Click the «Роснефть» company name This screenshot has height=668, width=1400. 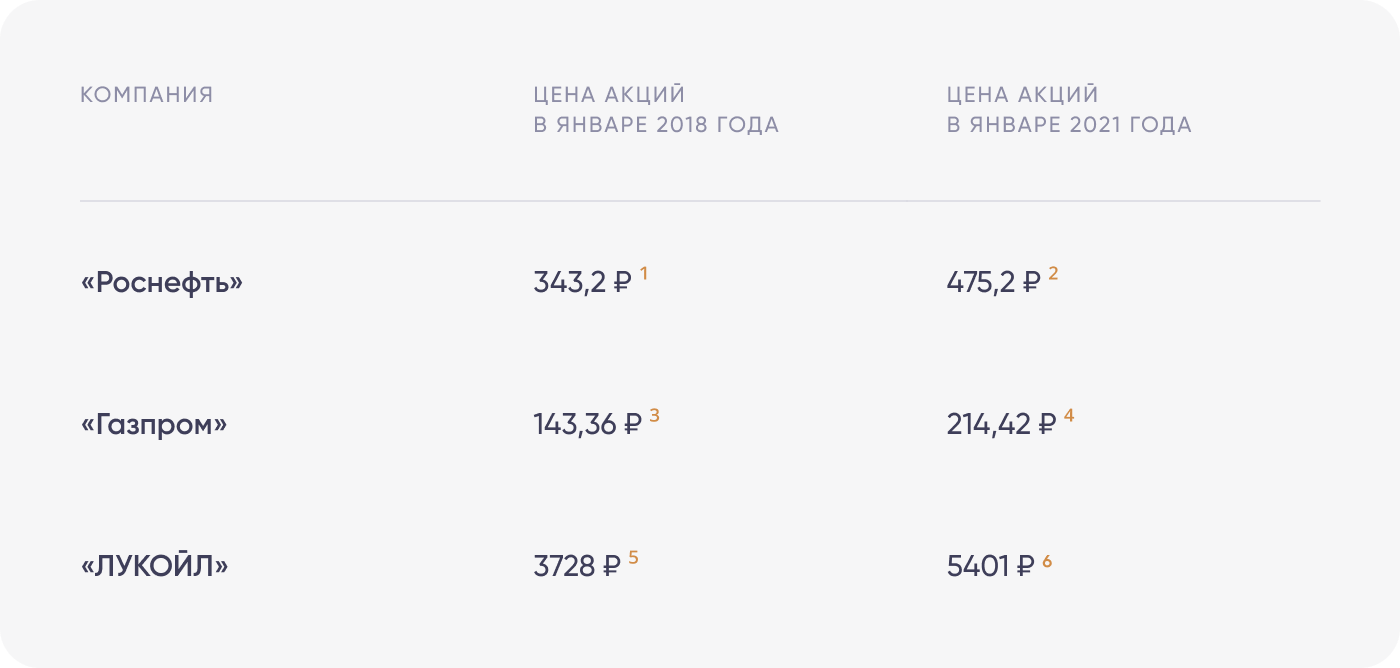coord(162,283)
